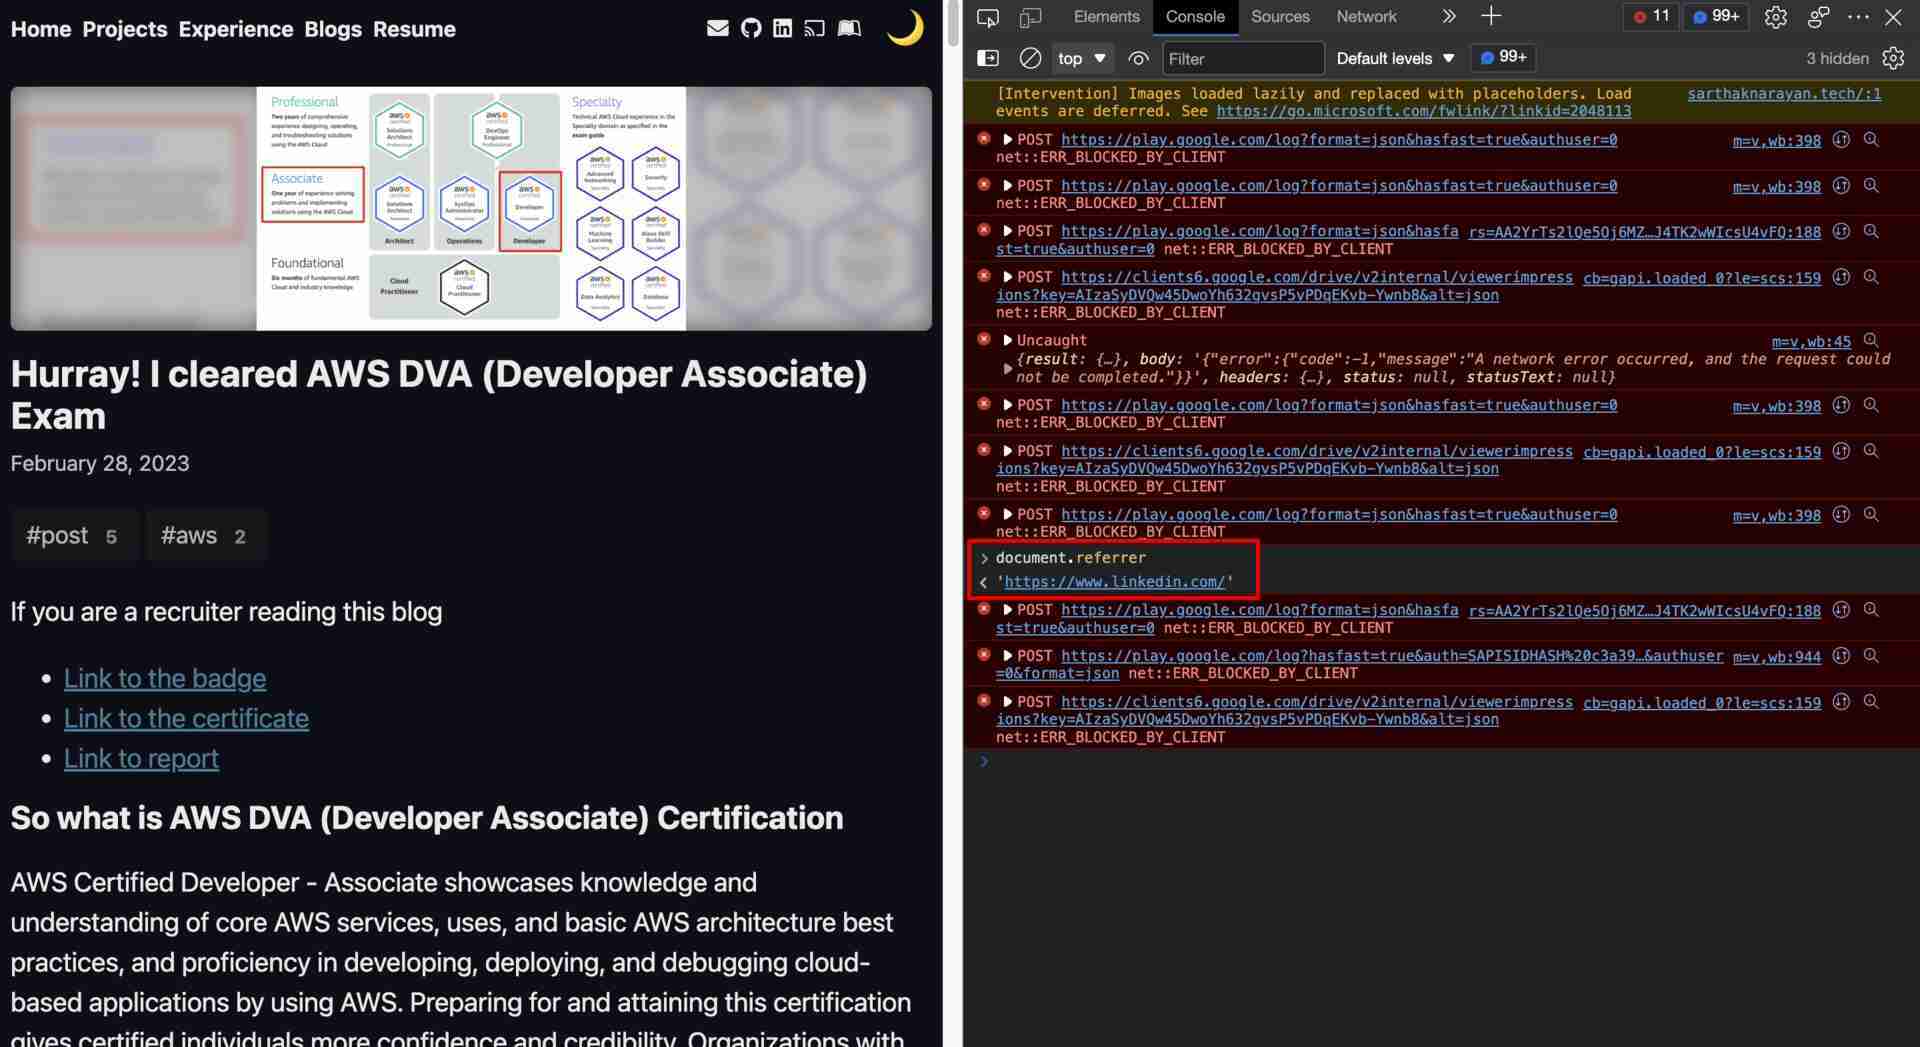
Task: Search SAPISIDHASH error with magnifier icon
Action: click(1871, 656)
